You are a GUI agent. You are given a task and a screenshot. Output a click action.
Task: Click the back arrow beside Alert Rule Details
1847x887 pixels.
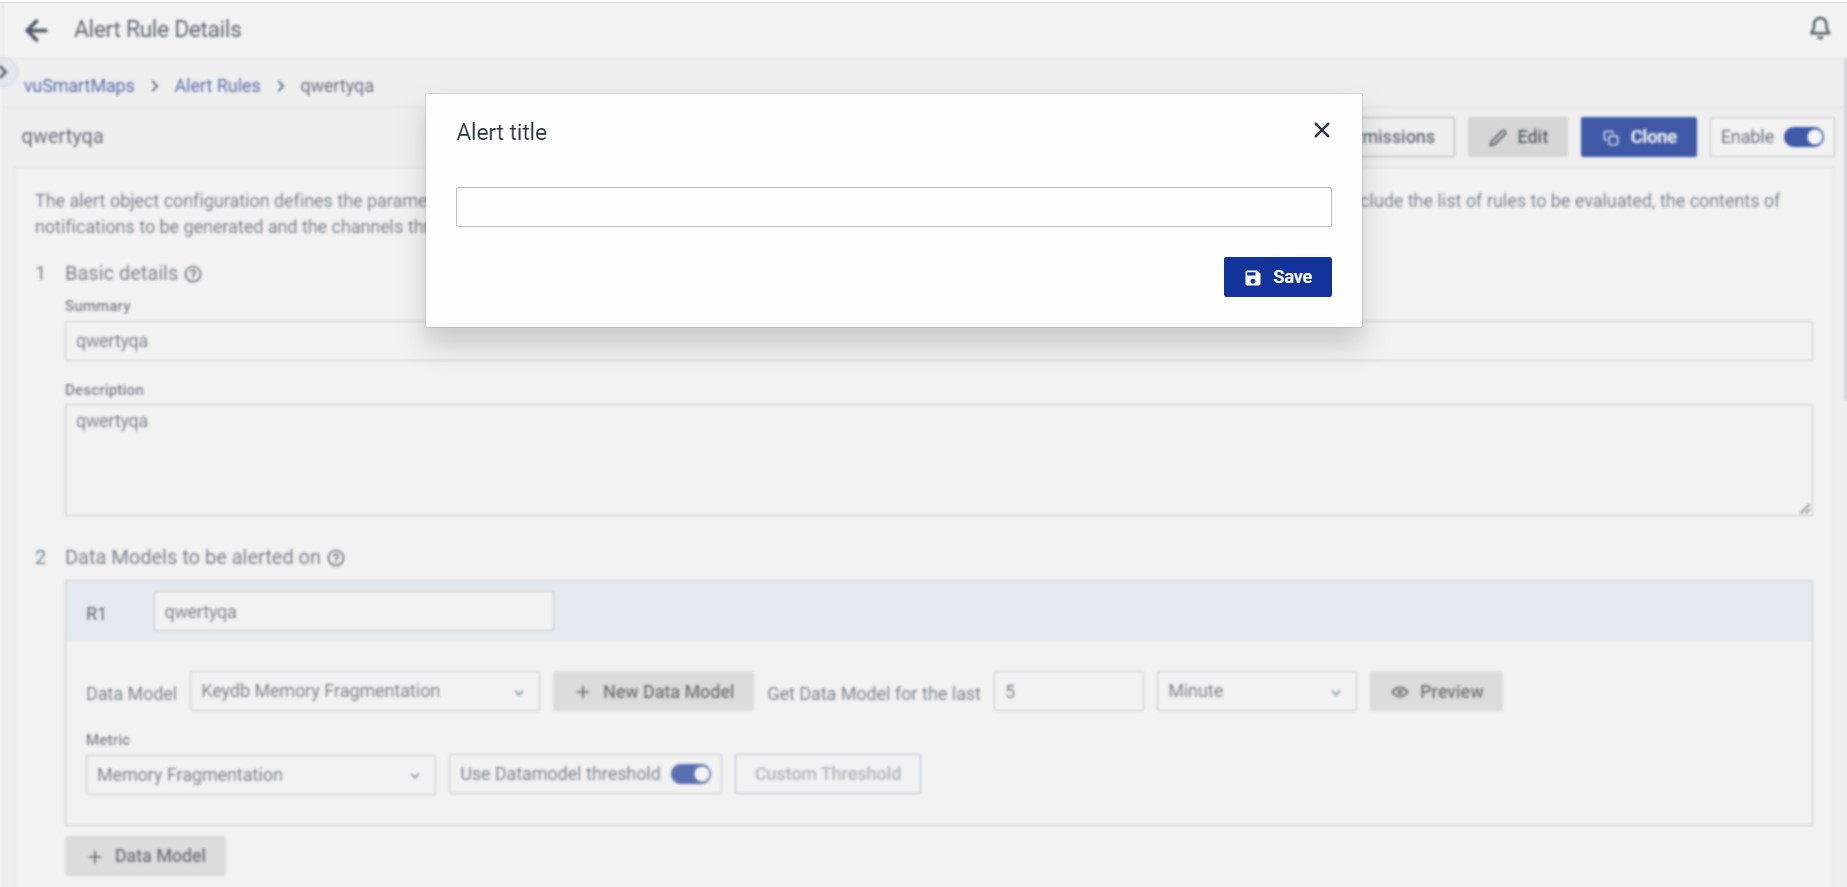pos(36,31)
